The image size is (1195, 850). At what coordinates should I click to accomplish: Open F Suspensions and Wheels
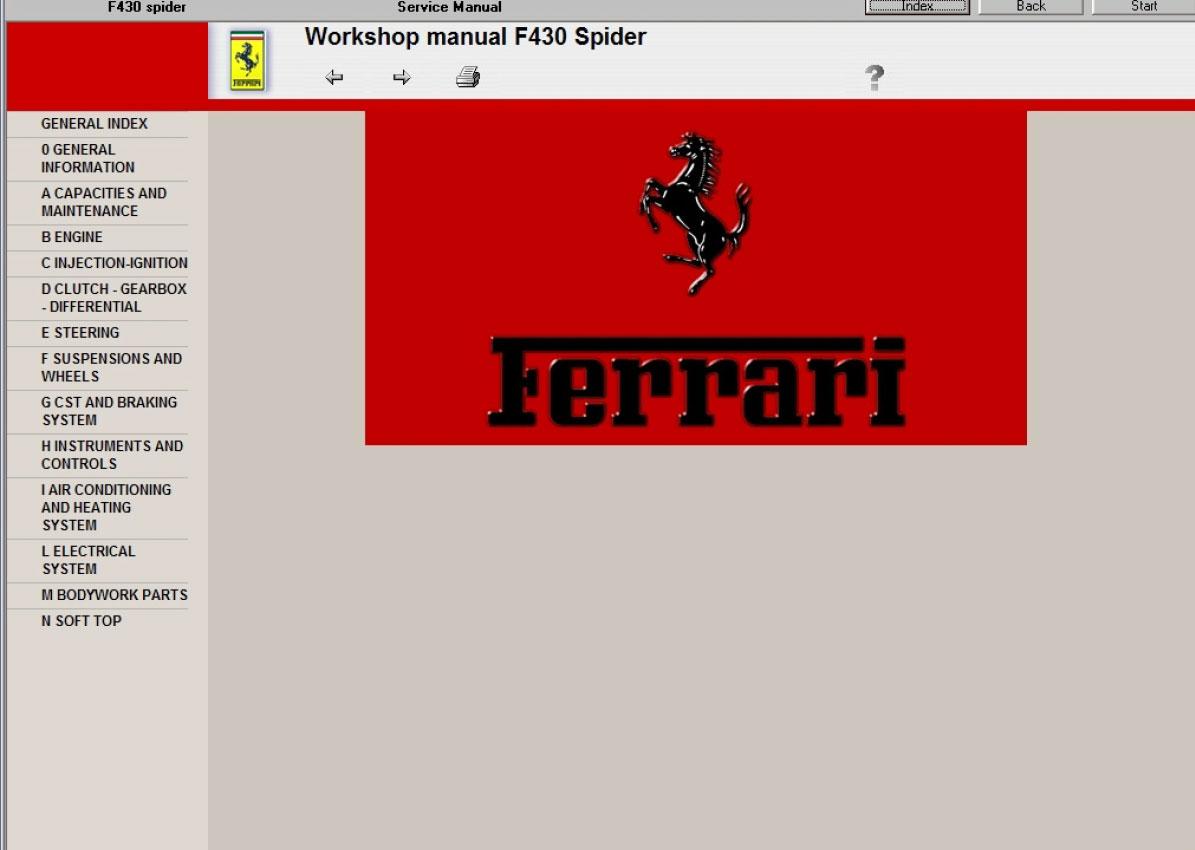[x=111, y=368]
